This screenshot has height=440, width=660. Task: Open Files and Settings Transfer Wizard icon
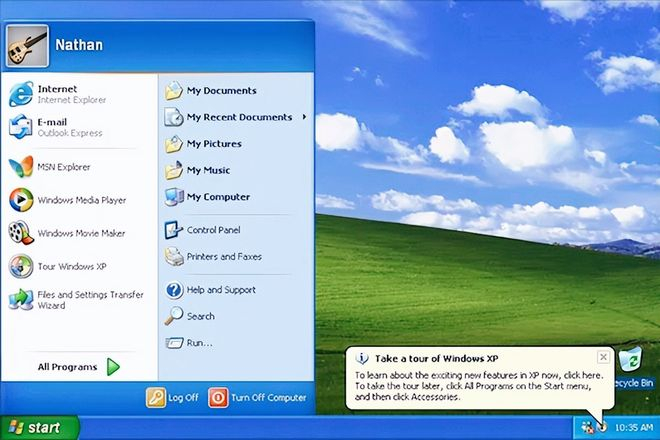point(21,299)
